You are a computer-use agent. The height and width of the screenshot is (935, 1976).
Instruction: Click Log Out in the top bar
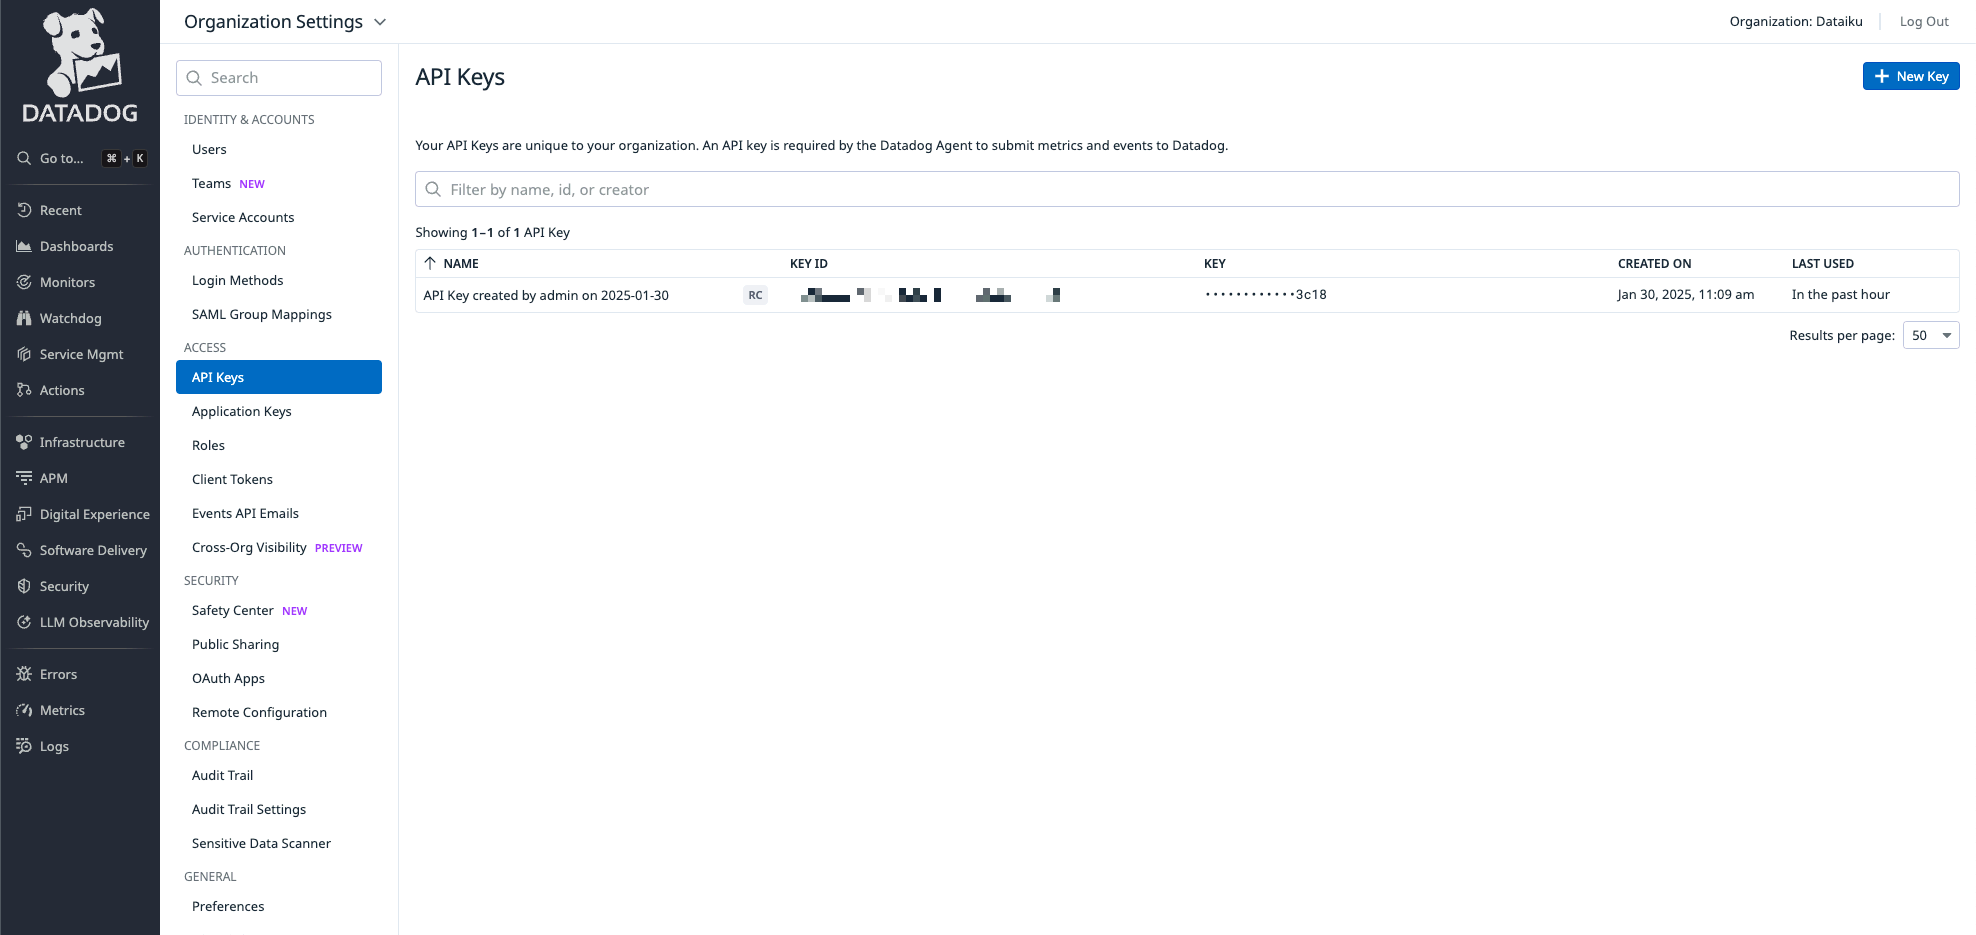coord(1924,21)
